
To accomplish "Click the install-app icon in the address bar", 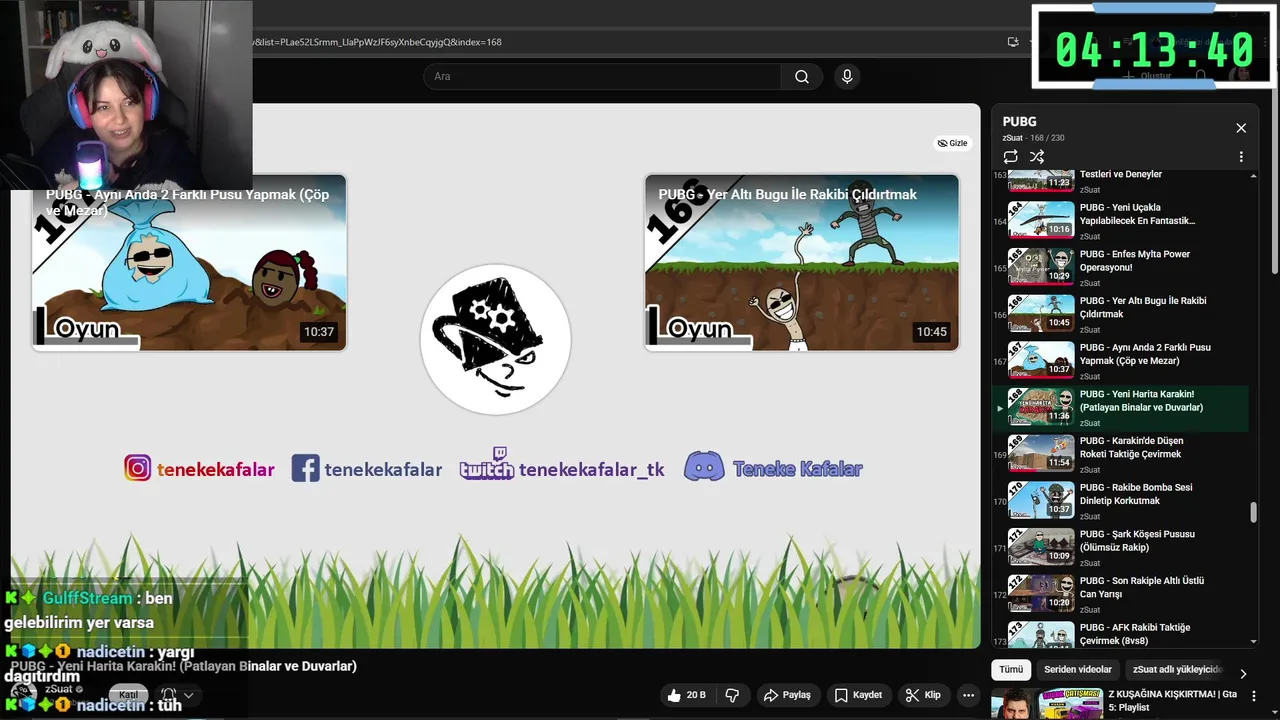I will click(1013, 42).
